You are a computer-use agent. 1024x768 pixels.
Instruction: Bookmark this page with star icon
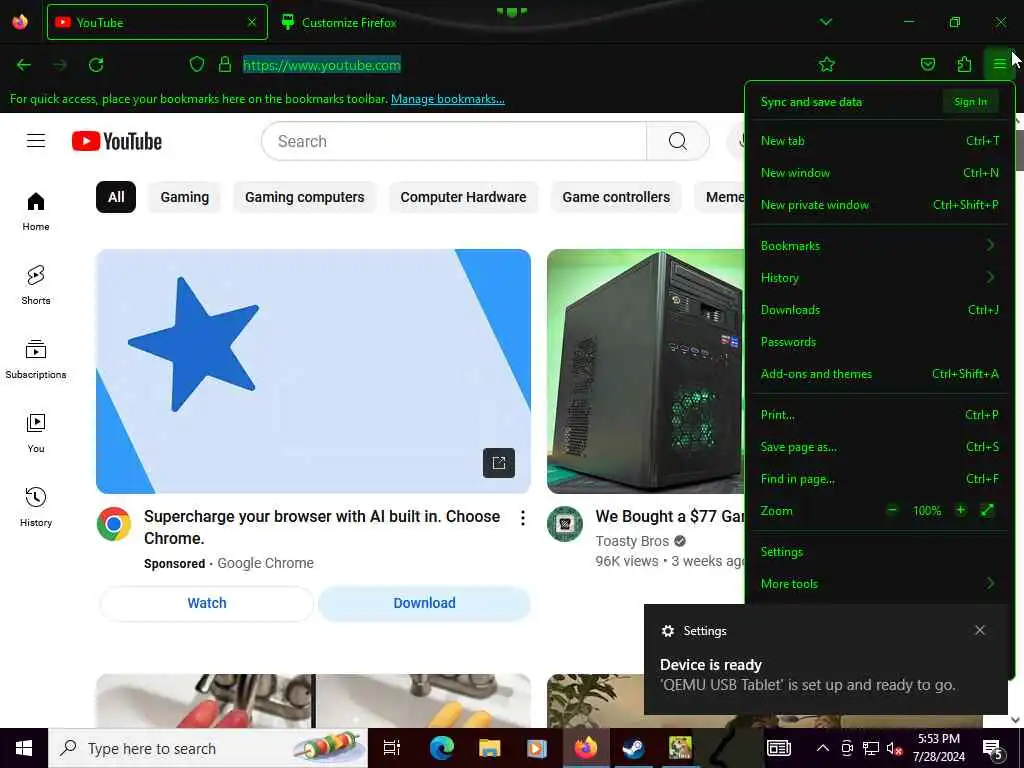click(827, 64)
